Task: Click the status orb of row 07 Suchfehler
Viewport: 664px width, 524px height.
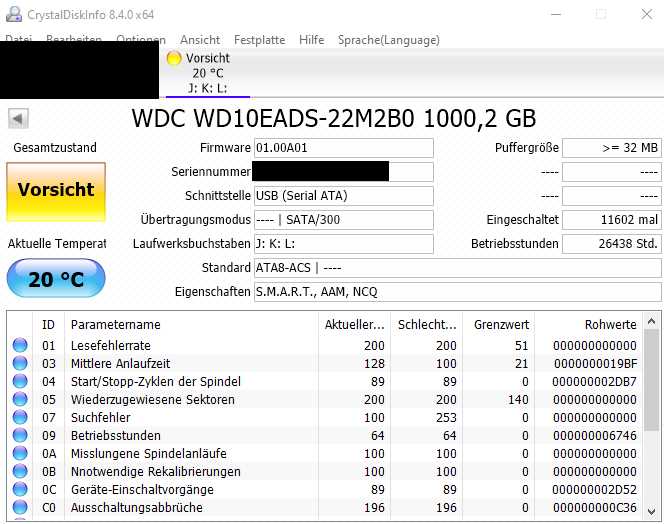Action: (20, 417)
